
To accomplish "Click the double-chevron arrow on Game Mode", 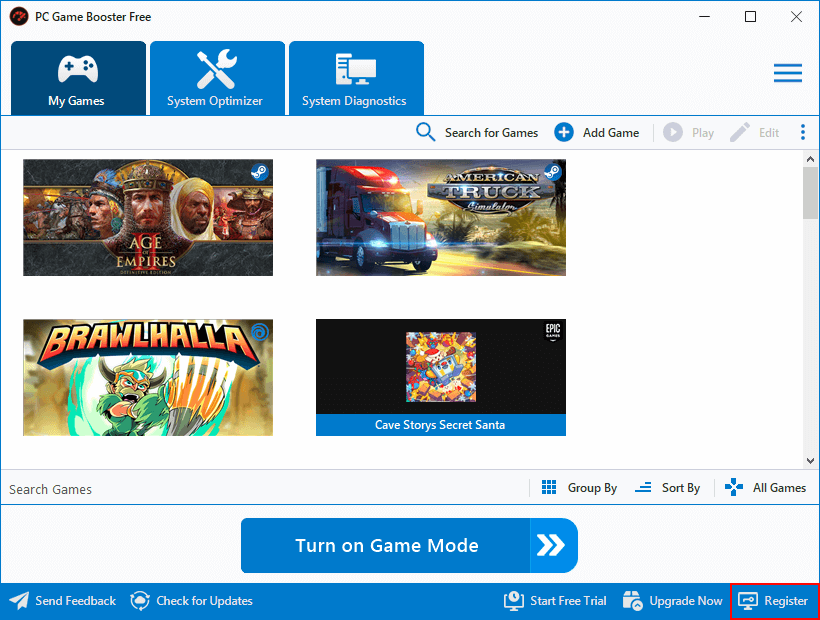I will (x=551, y=545).
